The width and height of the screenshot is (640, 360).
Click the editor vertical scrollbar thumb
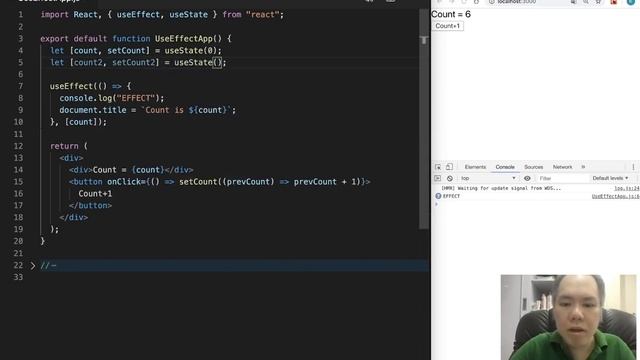[424, 118]
